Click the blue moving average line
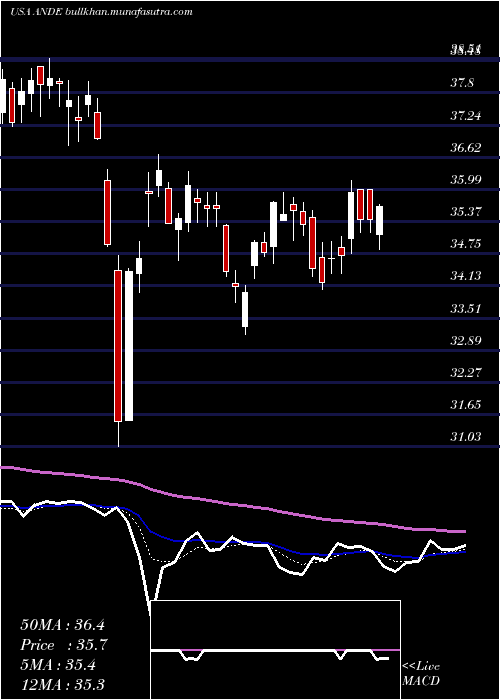Viewport: 500px width, 700px height. 232,542
